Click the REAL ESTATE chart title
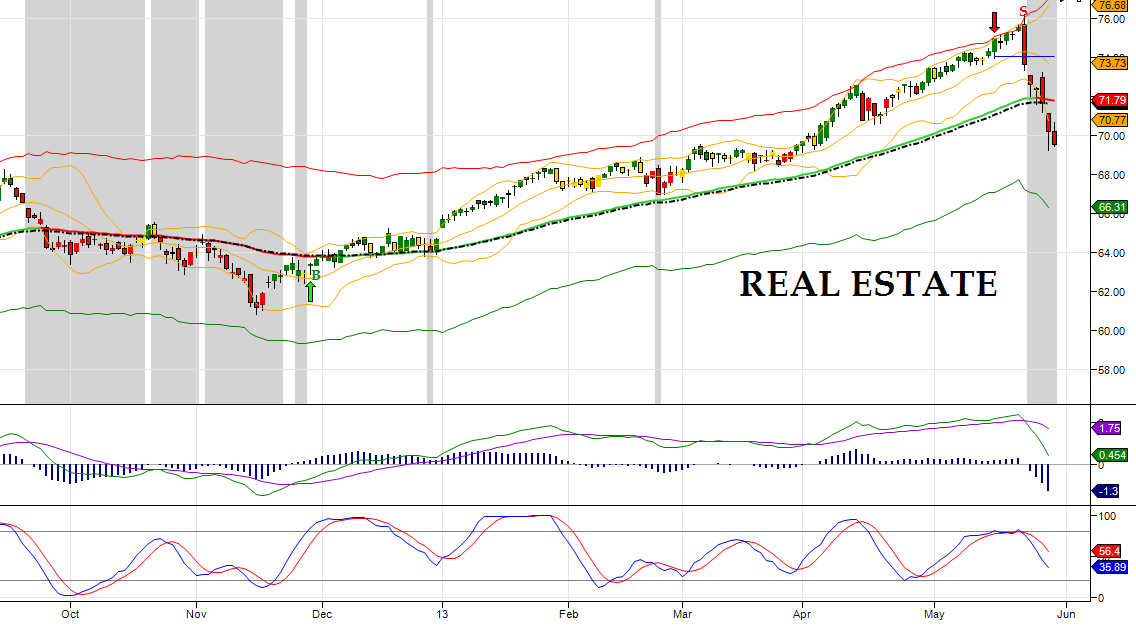This screenshot has height=627, width=1136. 868,284
